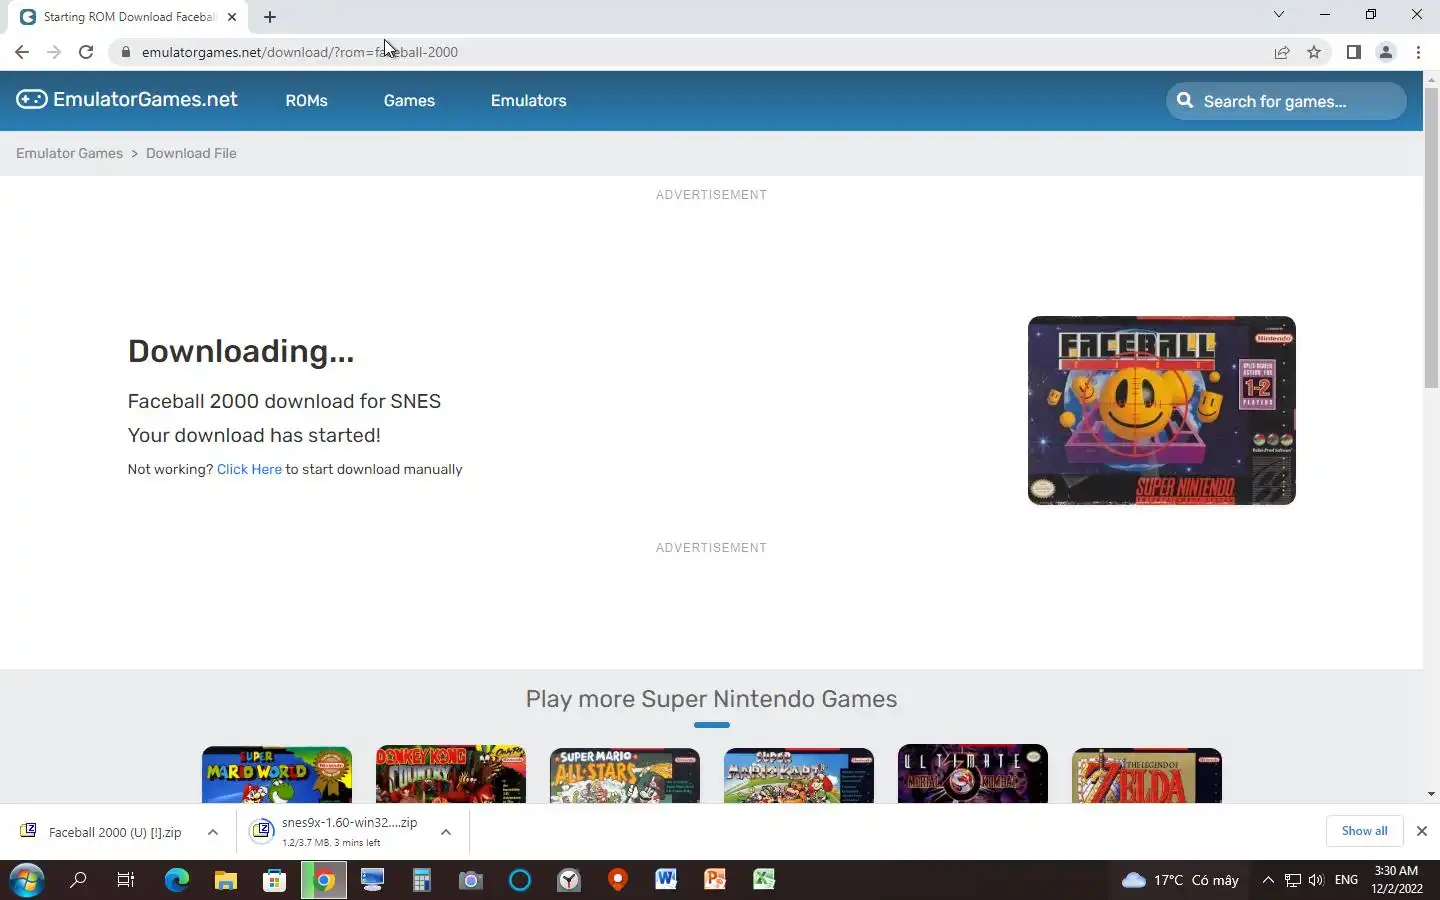Click the Search for games field

(x=1286, y=101)
